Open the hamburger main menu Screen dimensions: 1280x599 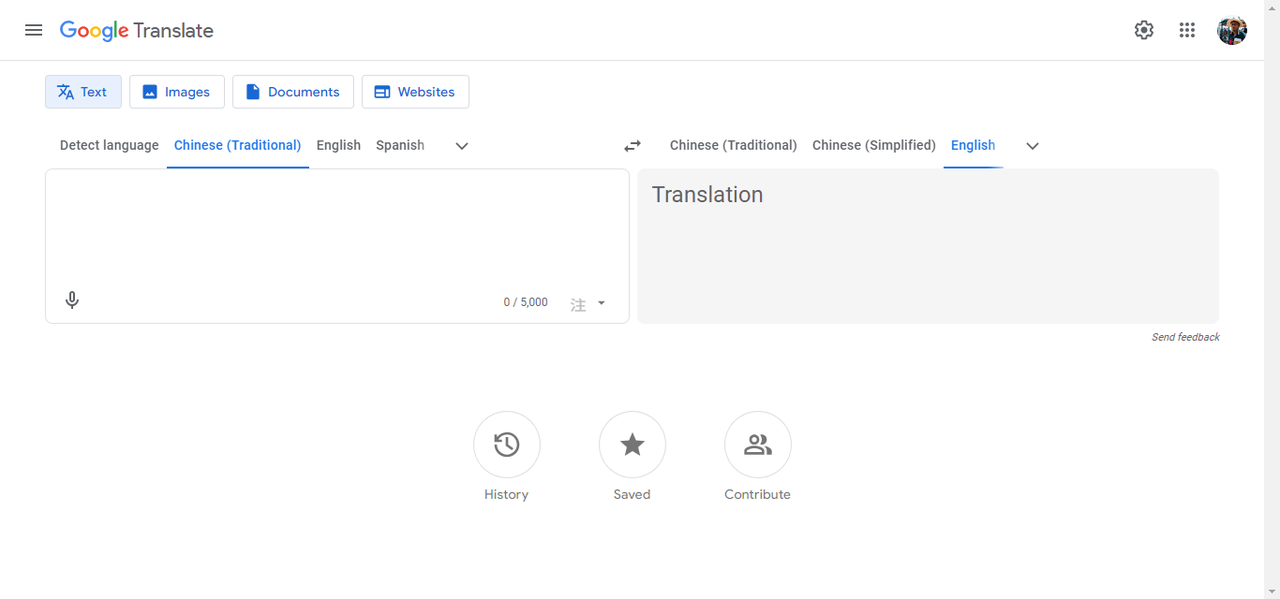pos(34,30)
